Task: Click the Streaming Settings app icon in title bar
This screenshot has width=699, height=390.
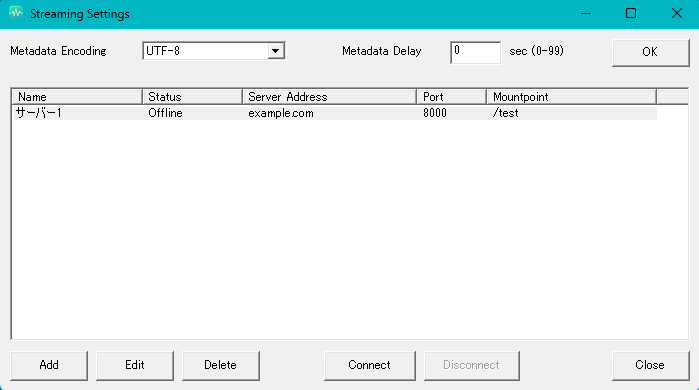Action: (16, 13)
